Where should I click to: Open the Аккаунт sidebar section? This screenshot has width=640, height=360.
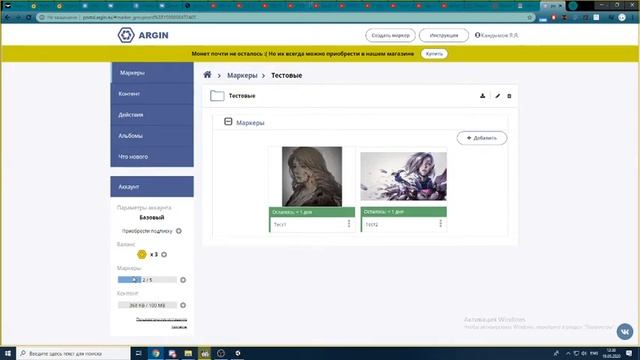[152, 187]
